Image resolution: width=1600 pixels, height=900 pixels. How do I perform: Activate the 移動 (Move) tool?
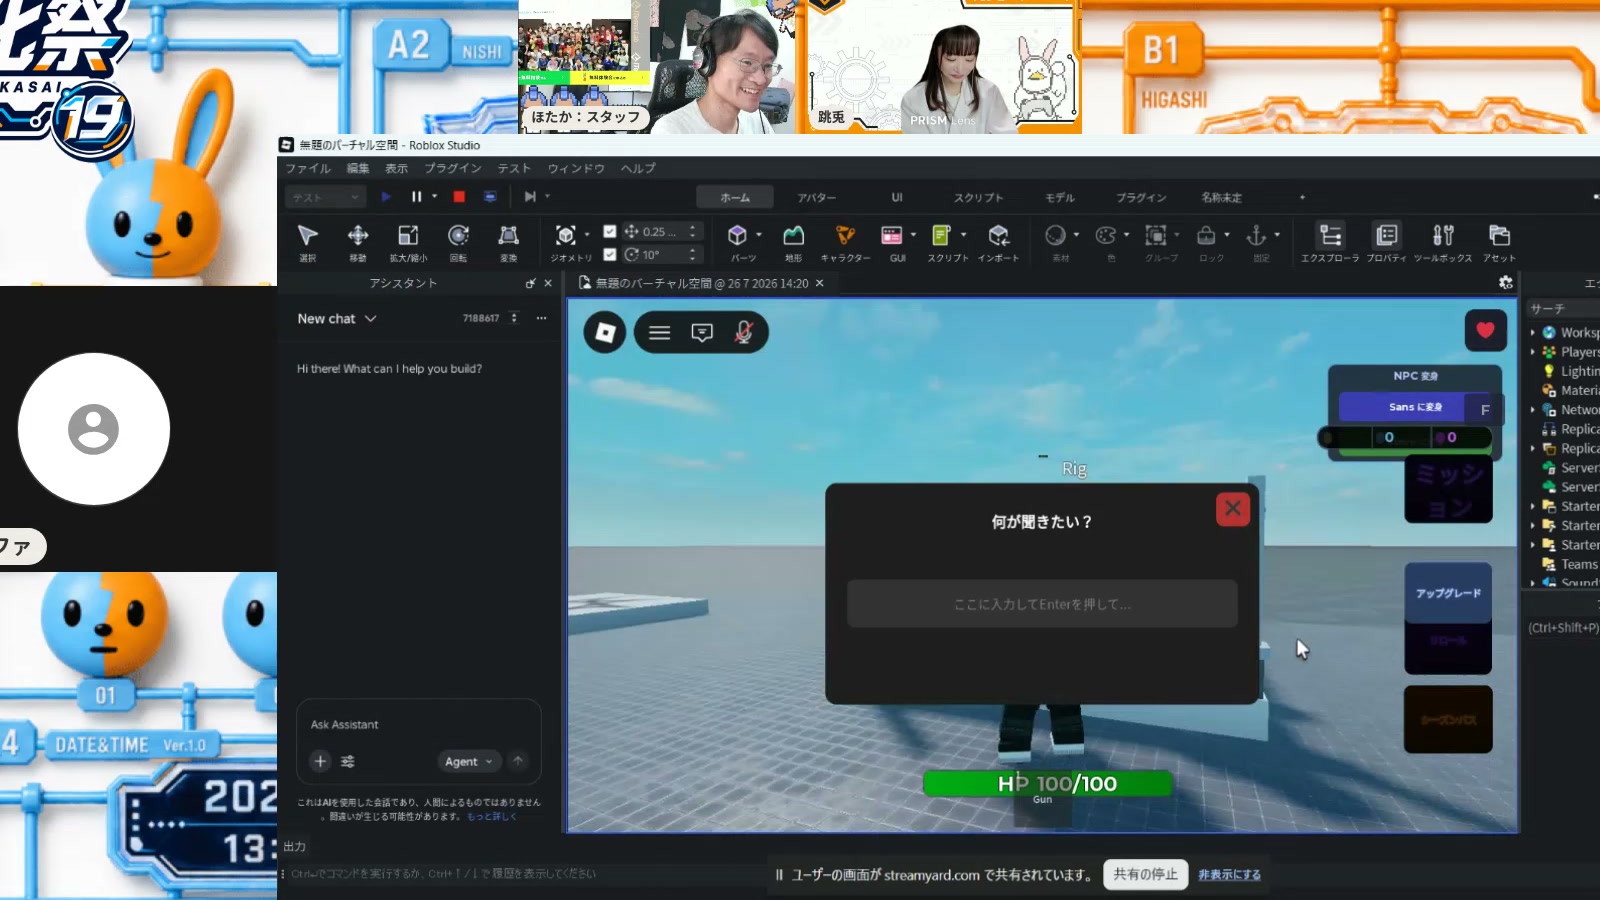(x=357, y=236)
